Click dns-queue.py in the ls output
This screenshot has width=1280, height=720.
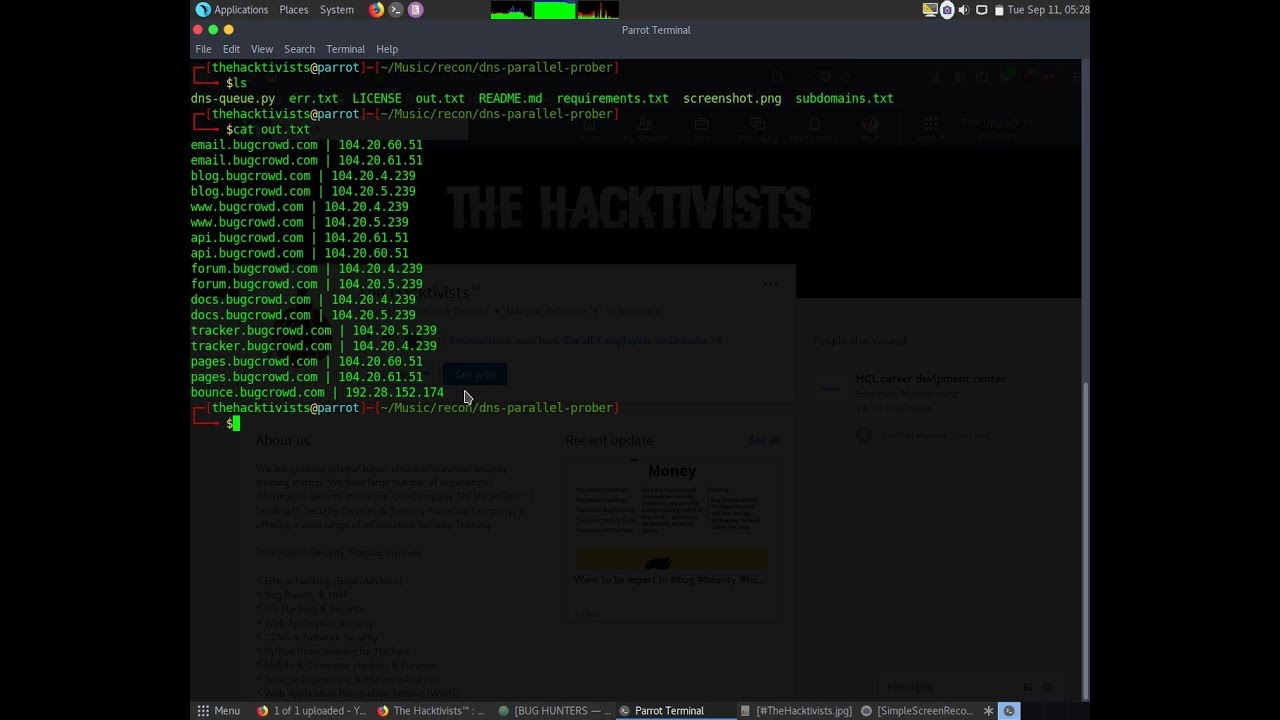(x=233, y=99)
